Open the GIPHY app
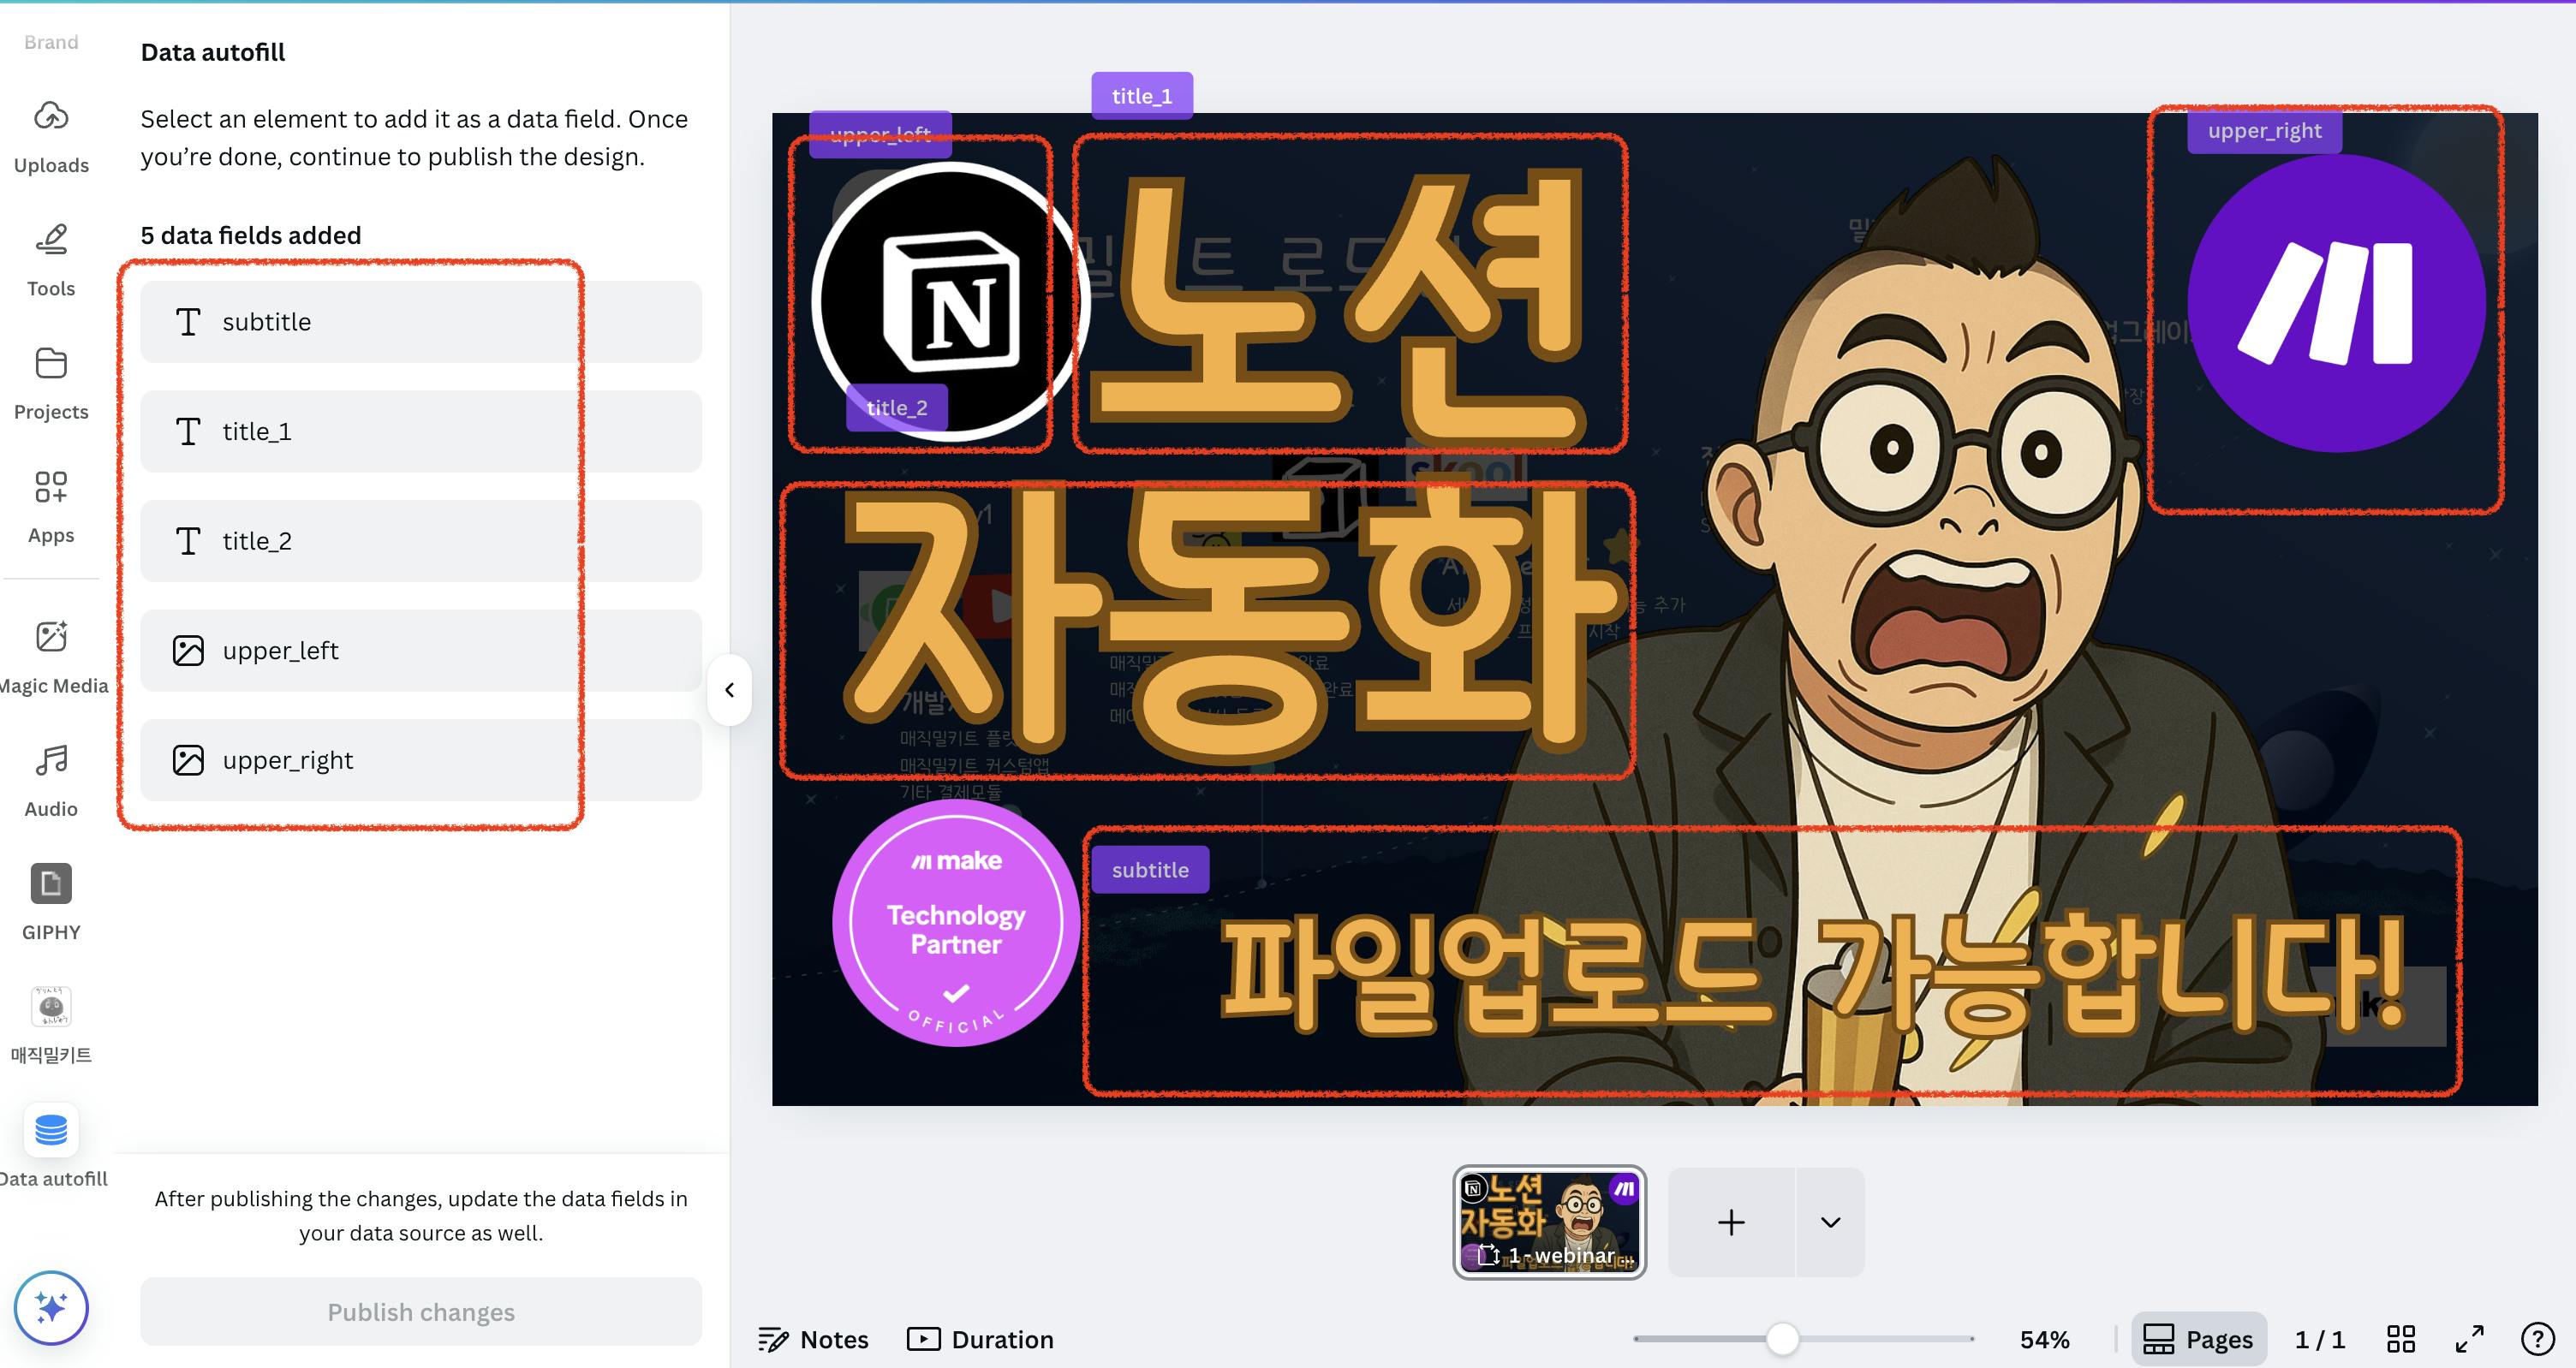Viewport: 2576px width, 1368px height. tap(51, 903)
